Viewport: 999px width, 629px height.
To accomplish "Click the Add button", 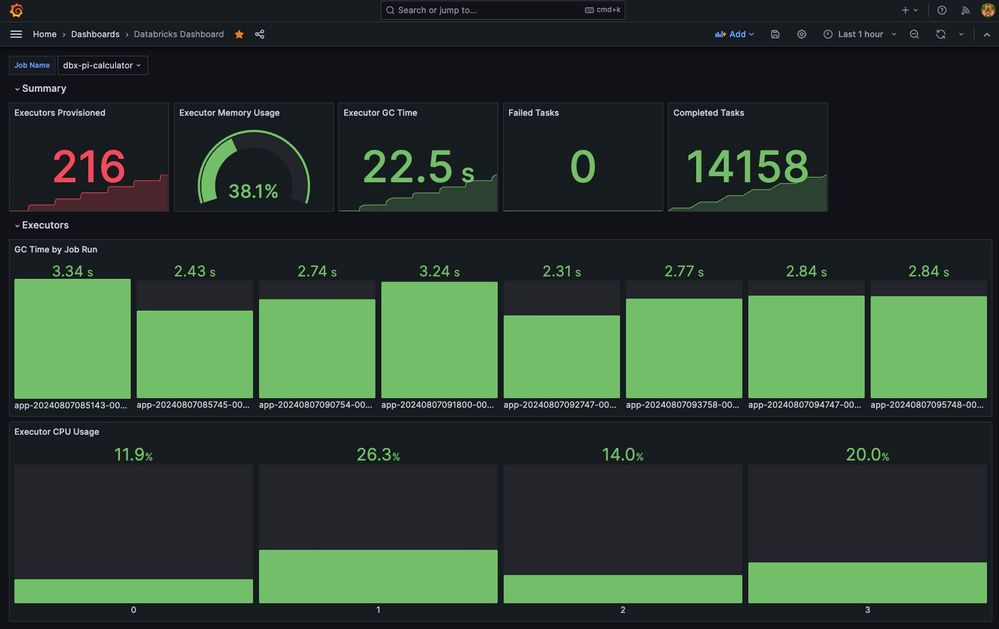I will coord(735,34).
